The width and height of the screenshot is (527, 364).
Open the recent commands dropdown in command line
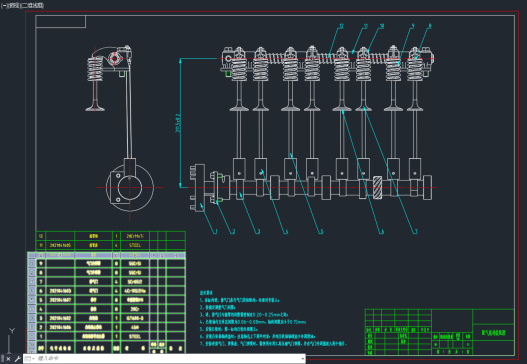click(30, 359)
